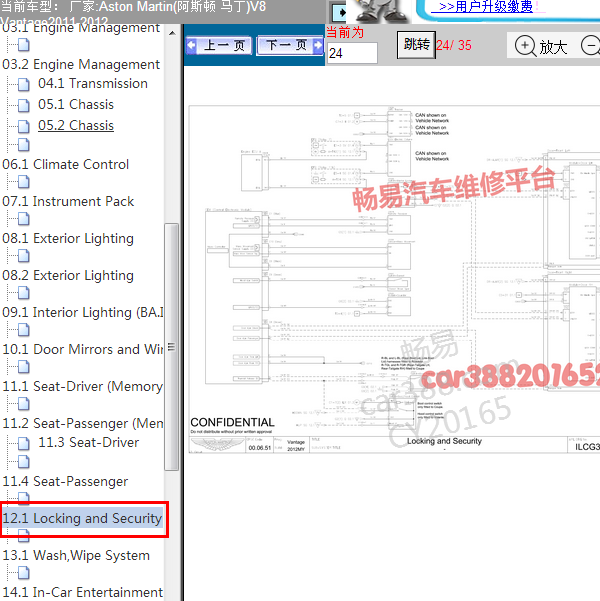
Task: Click the 24/ 35 page counter text
Action: coord(454,45)
